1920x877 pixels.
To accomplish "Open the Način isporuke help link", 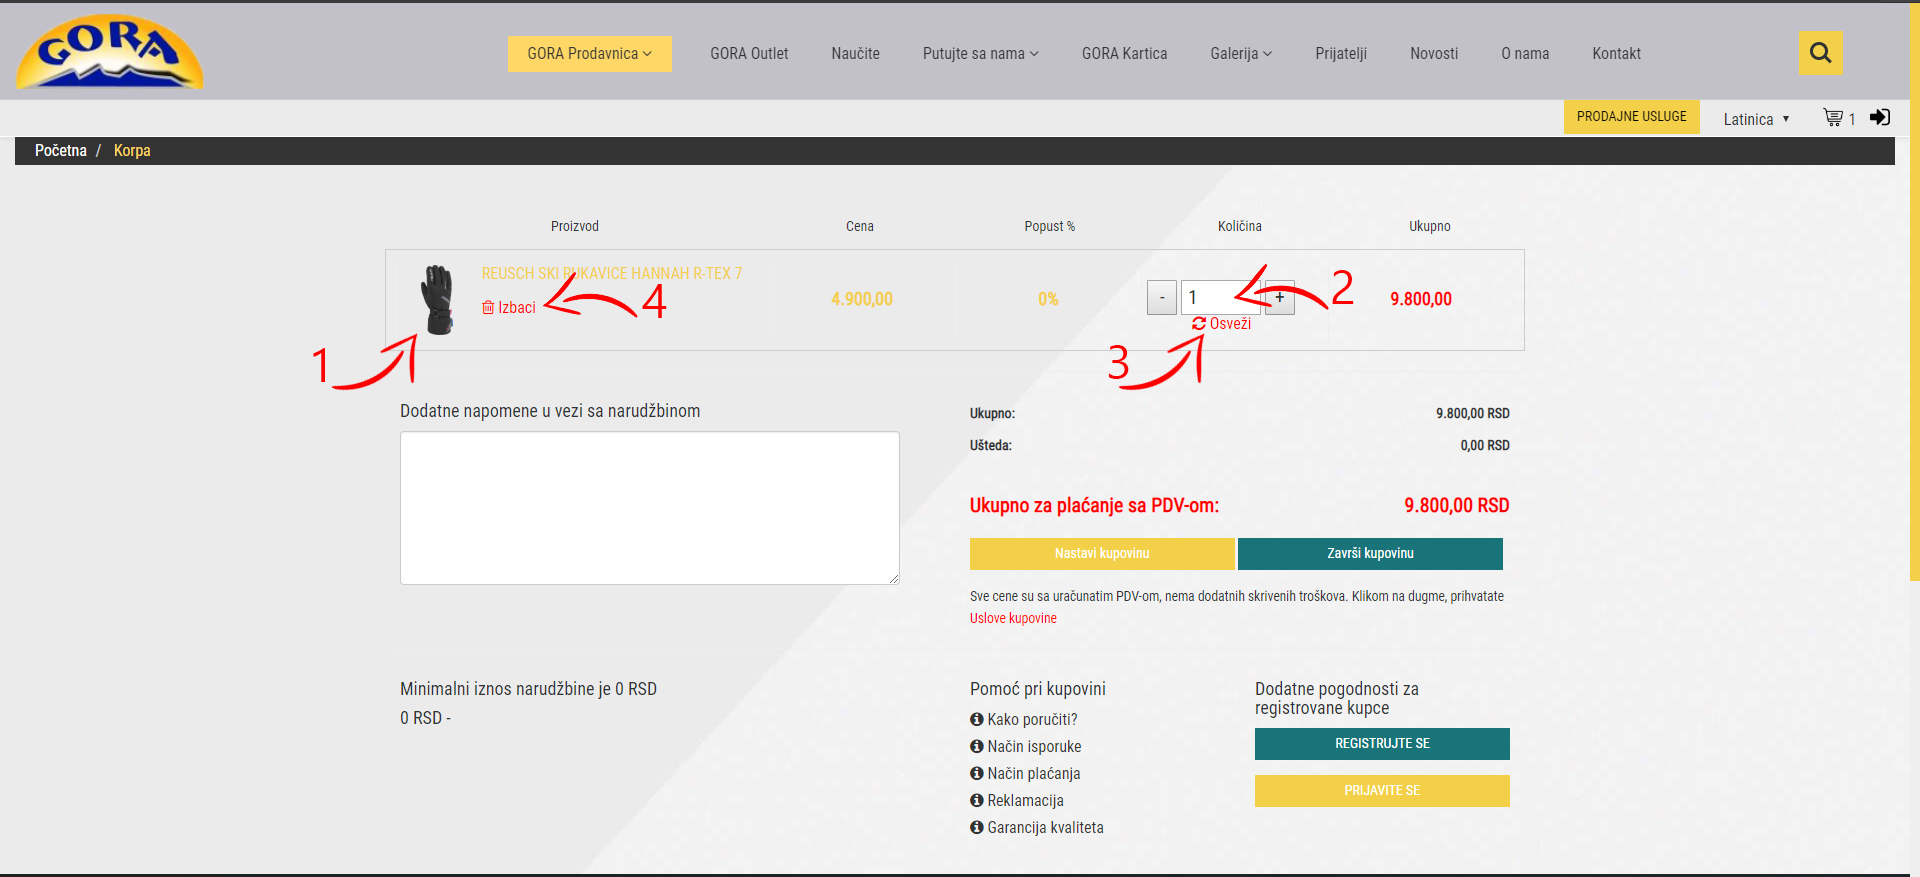I will pos(1026,746).
